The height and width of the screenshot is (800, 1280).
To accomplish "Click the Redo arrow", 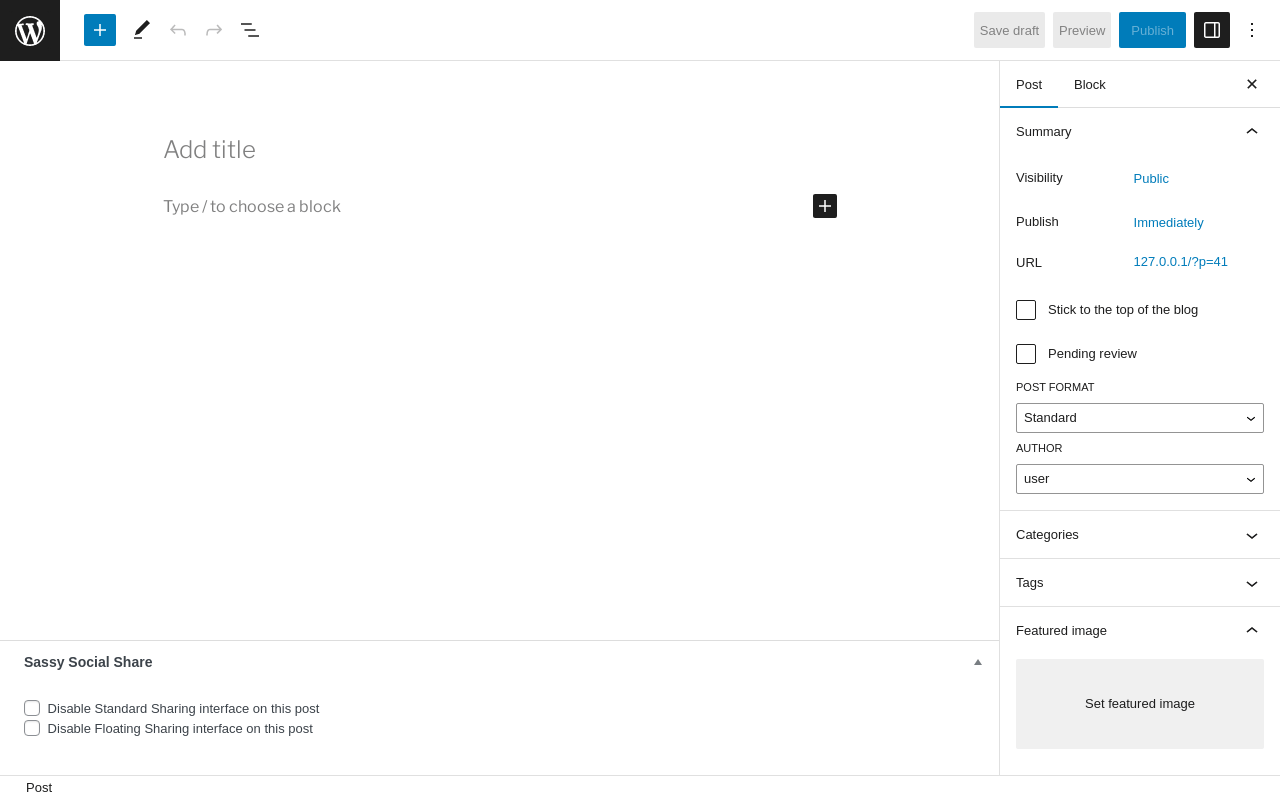I will point(214,30).
